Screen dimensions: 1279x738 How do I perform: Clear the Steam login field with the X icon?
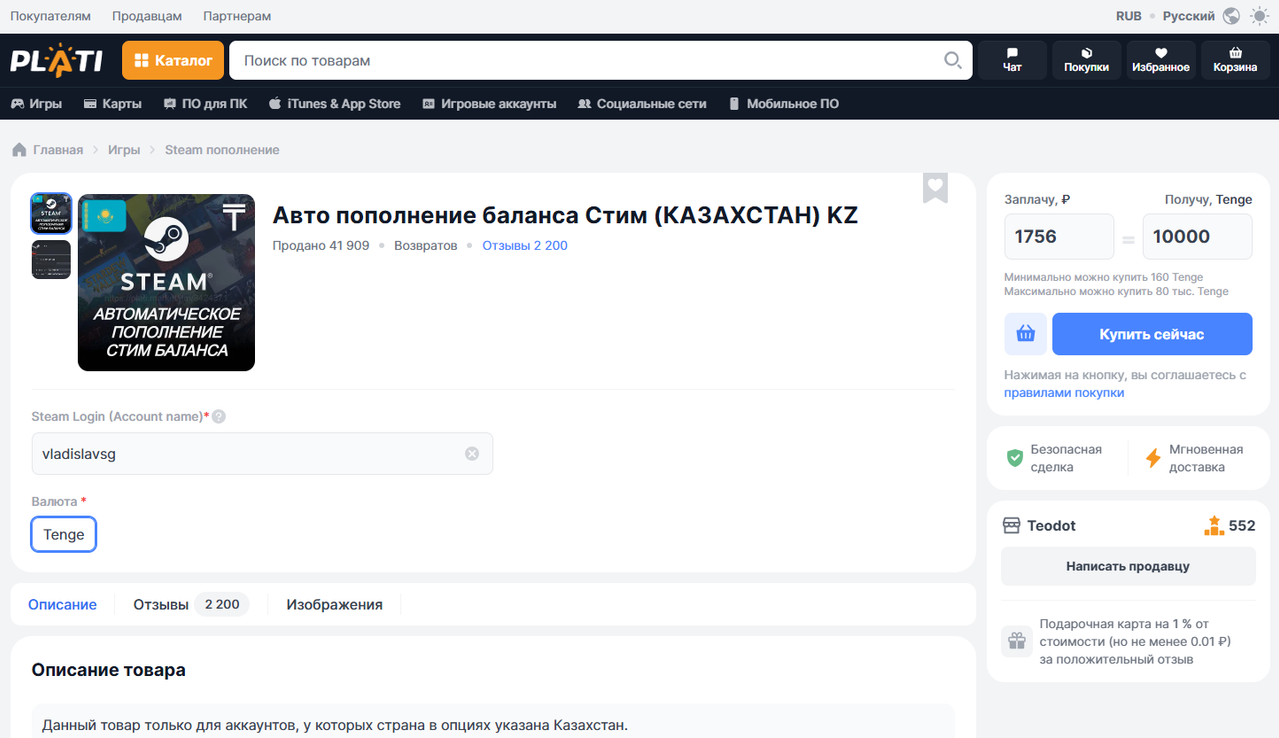tap(472, 453)
